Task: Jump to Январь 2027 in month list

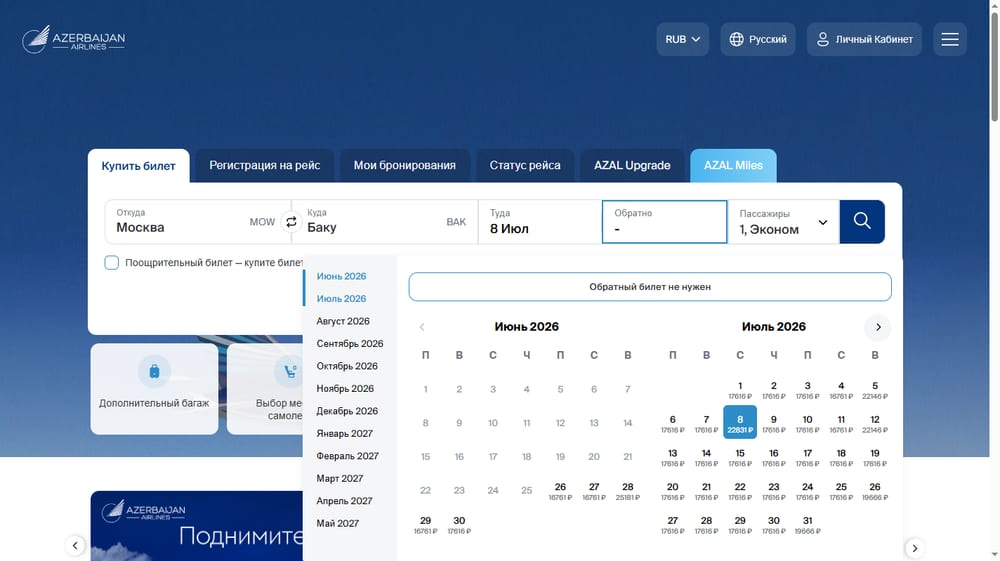Action: tap(344, 434)
